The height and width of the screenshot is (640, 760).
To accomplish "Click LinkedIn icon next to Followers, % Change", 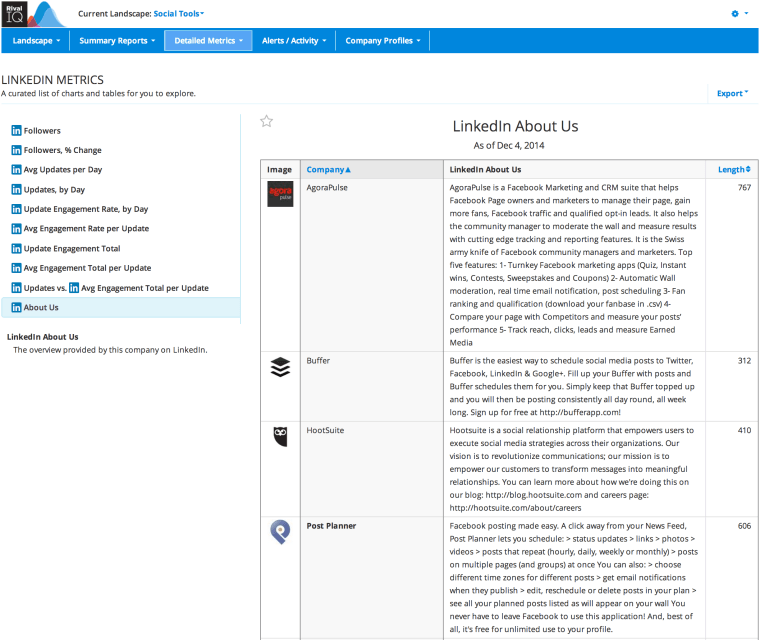I will (x=16, y=150).
